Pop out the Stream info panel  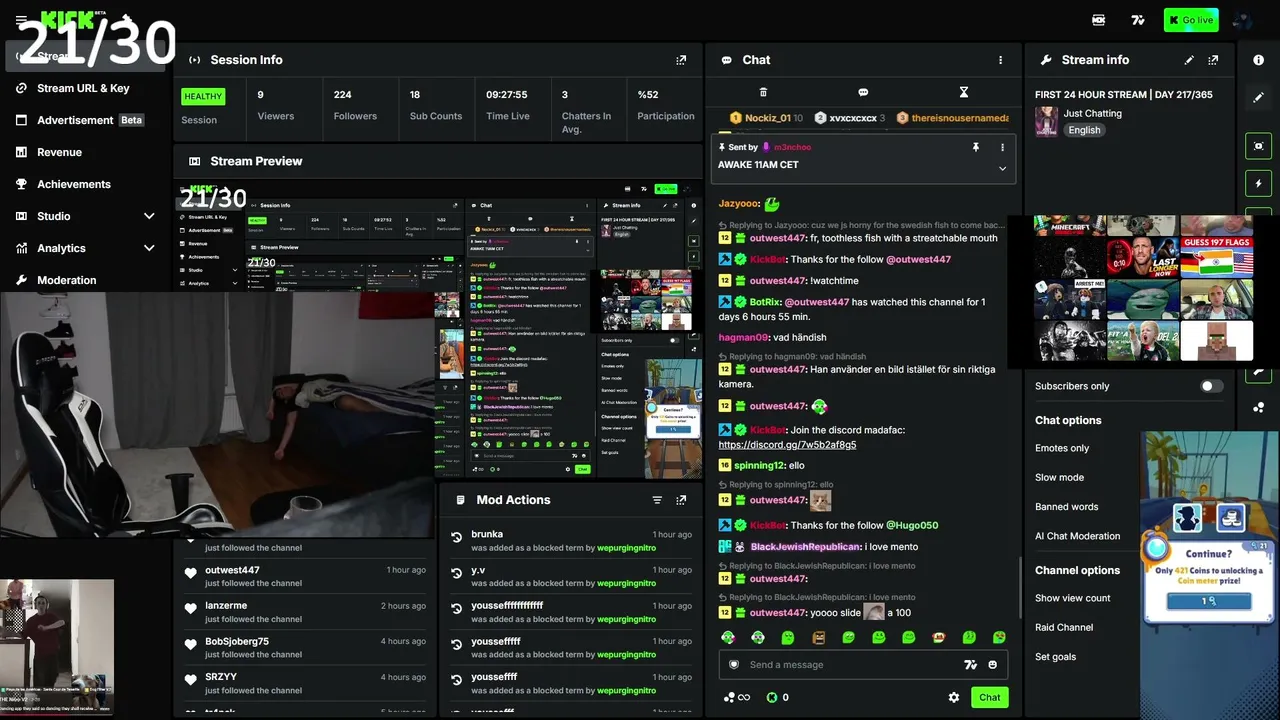(1213, 60)
